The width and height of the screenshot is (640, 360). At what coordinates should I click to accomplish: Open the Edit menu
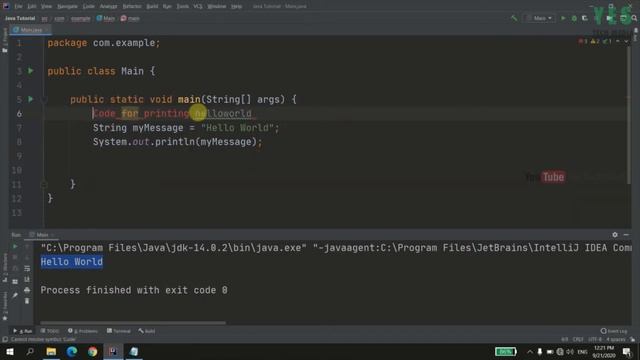pos(32,6)
